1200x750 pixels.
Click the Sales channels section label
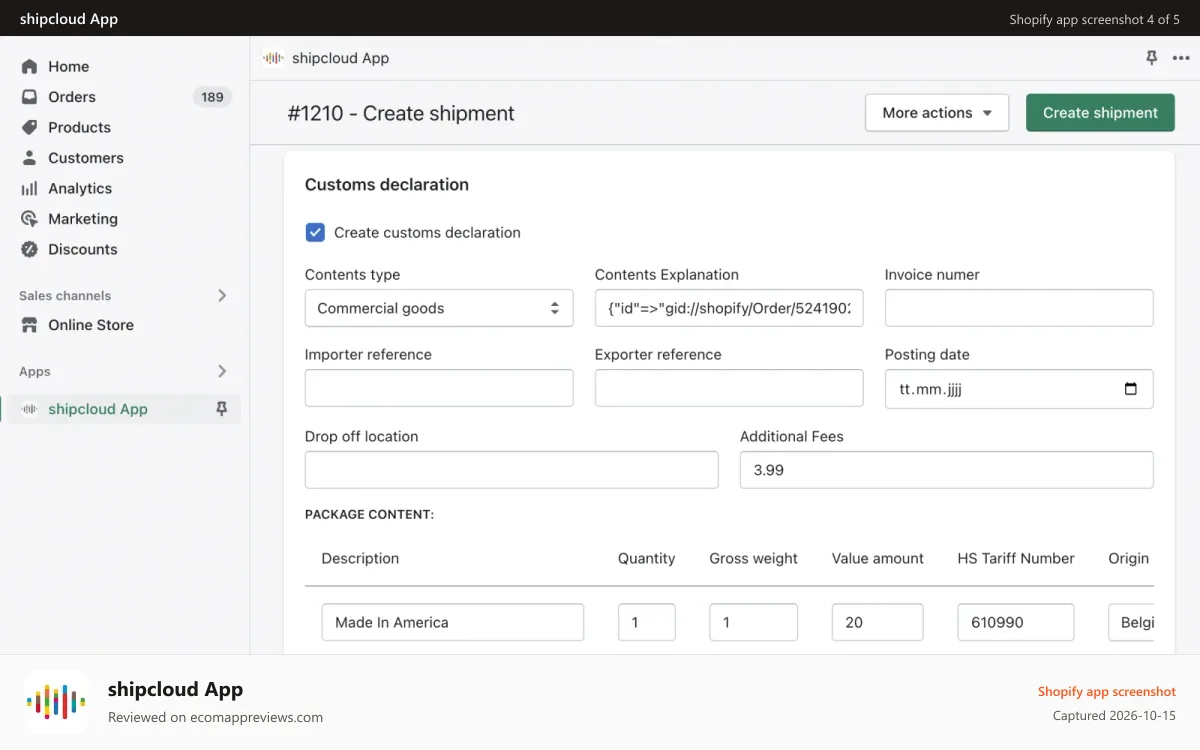65,296
